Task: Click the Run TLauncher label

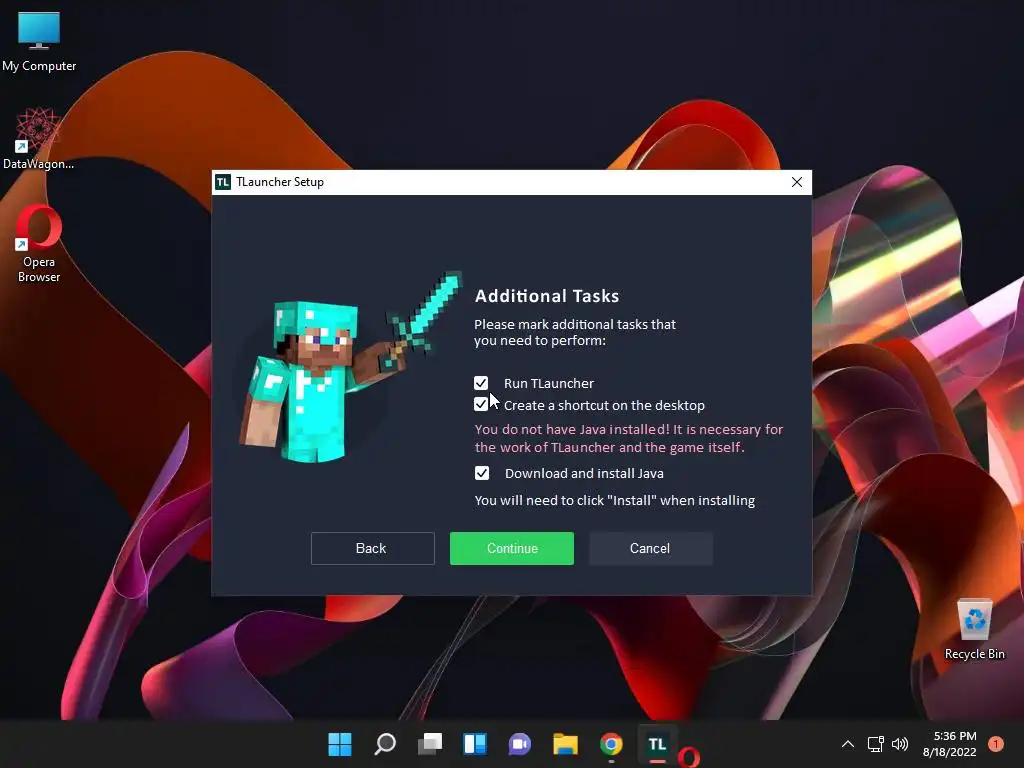Action: 549,383
